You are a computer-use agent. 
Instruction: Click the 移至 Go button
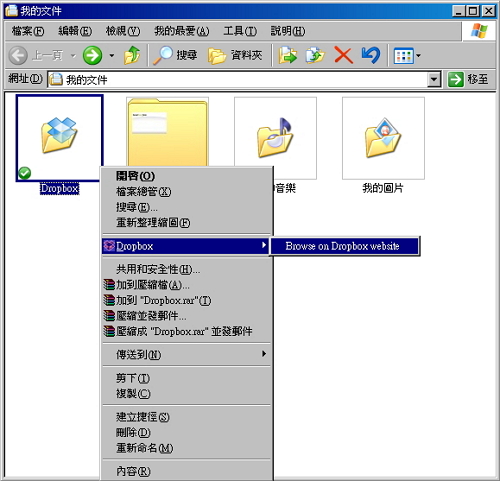point(468,79)
